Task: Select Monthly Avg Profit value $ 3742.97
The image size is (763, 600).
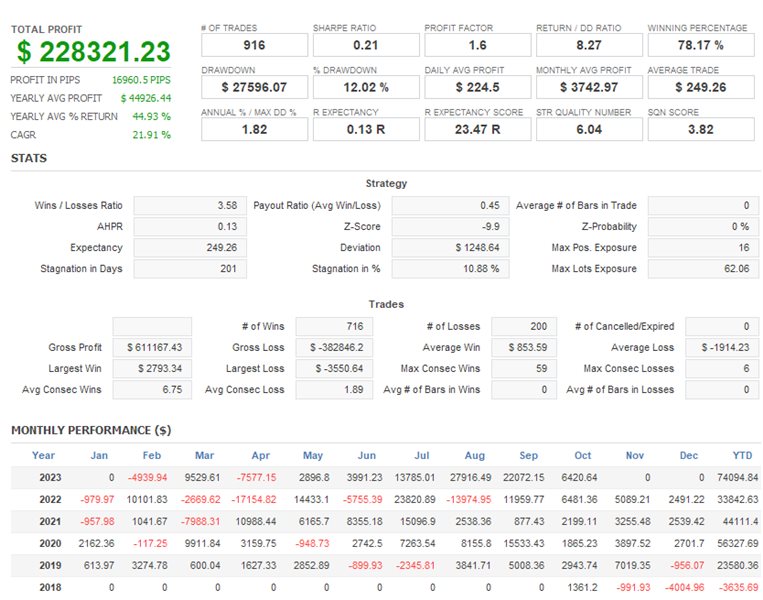Action: 589,87
